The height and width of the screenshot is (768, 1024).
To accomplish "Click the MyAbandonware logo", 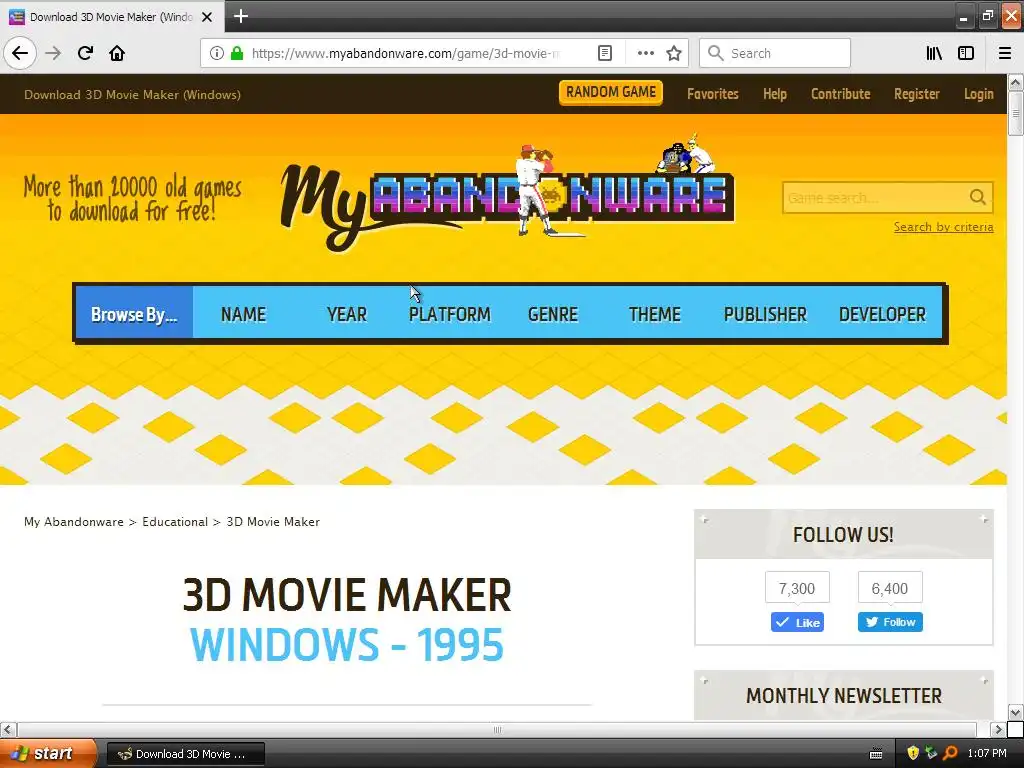I will coord(507,193).
